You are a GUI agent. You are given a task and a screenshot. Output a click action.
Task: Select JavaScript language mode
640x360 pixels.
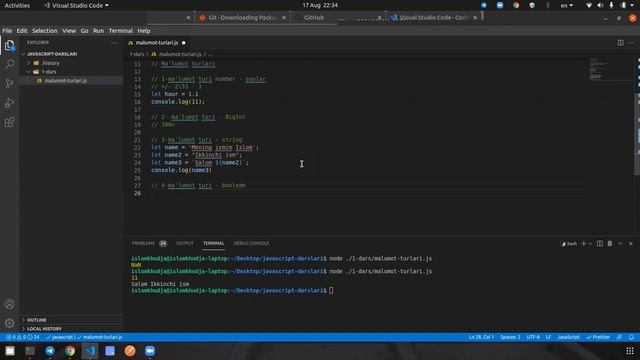pyautogui.click(x=569, y=337)
